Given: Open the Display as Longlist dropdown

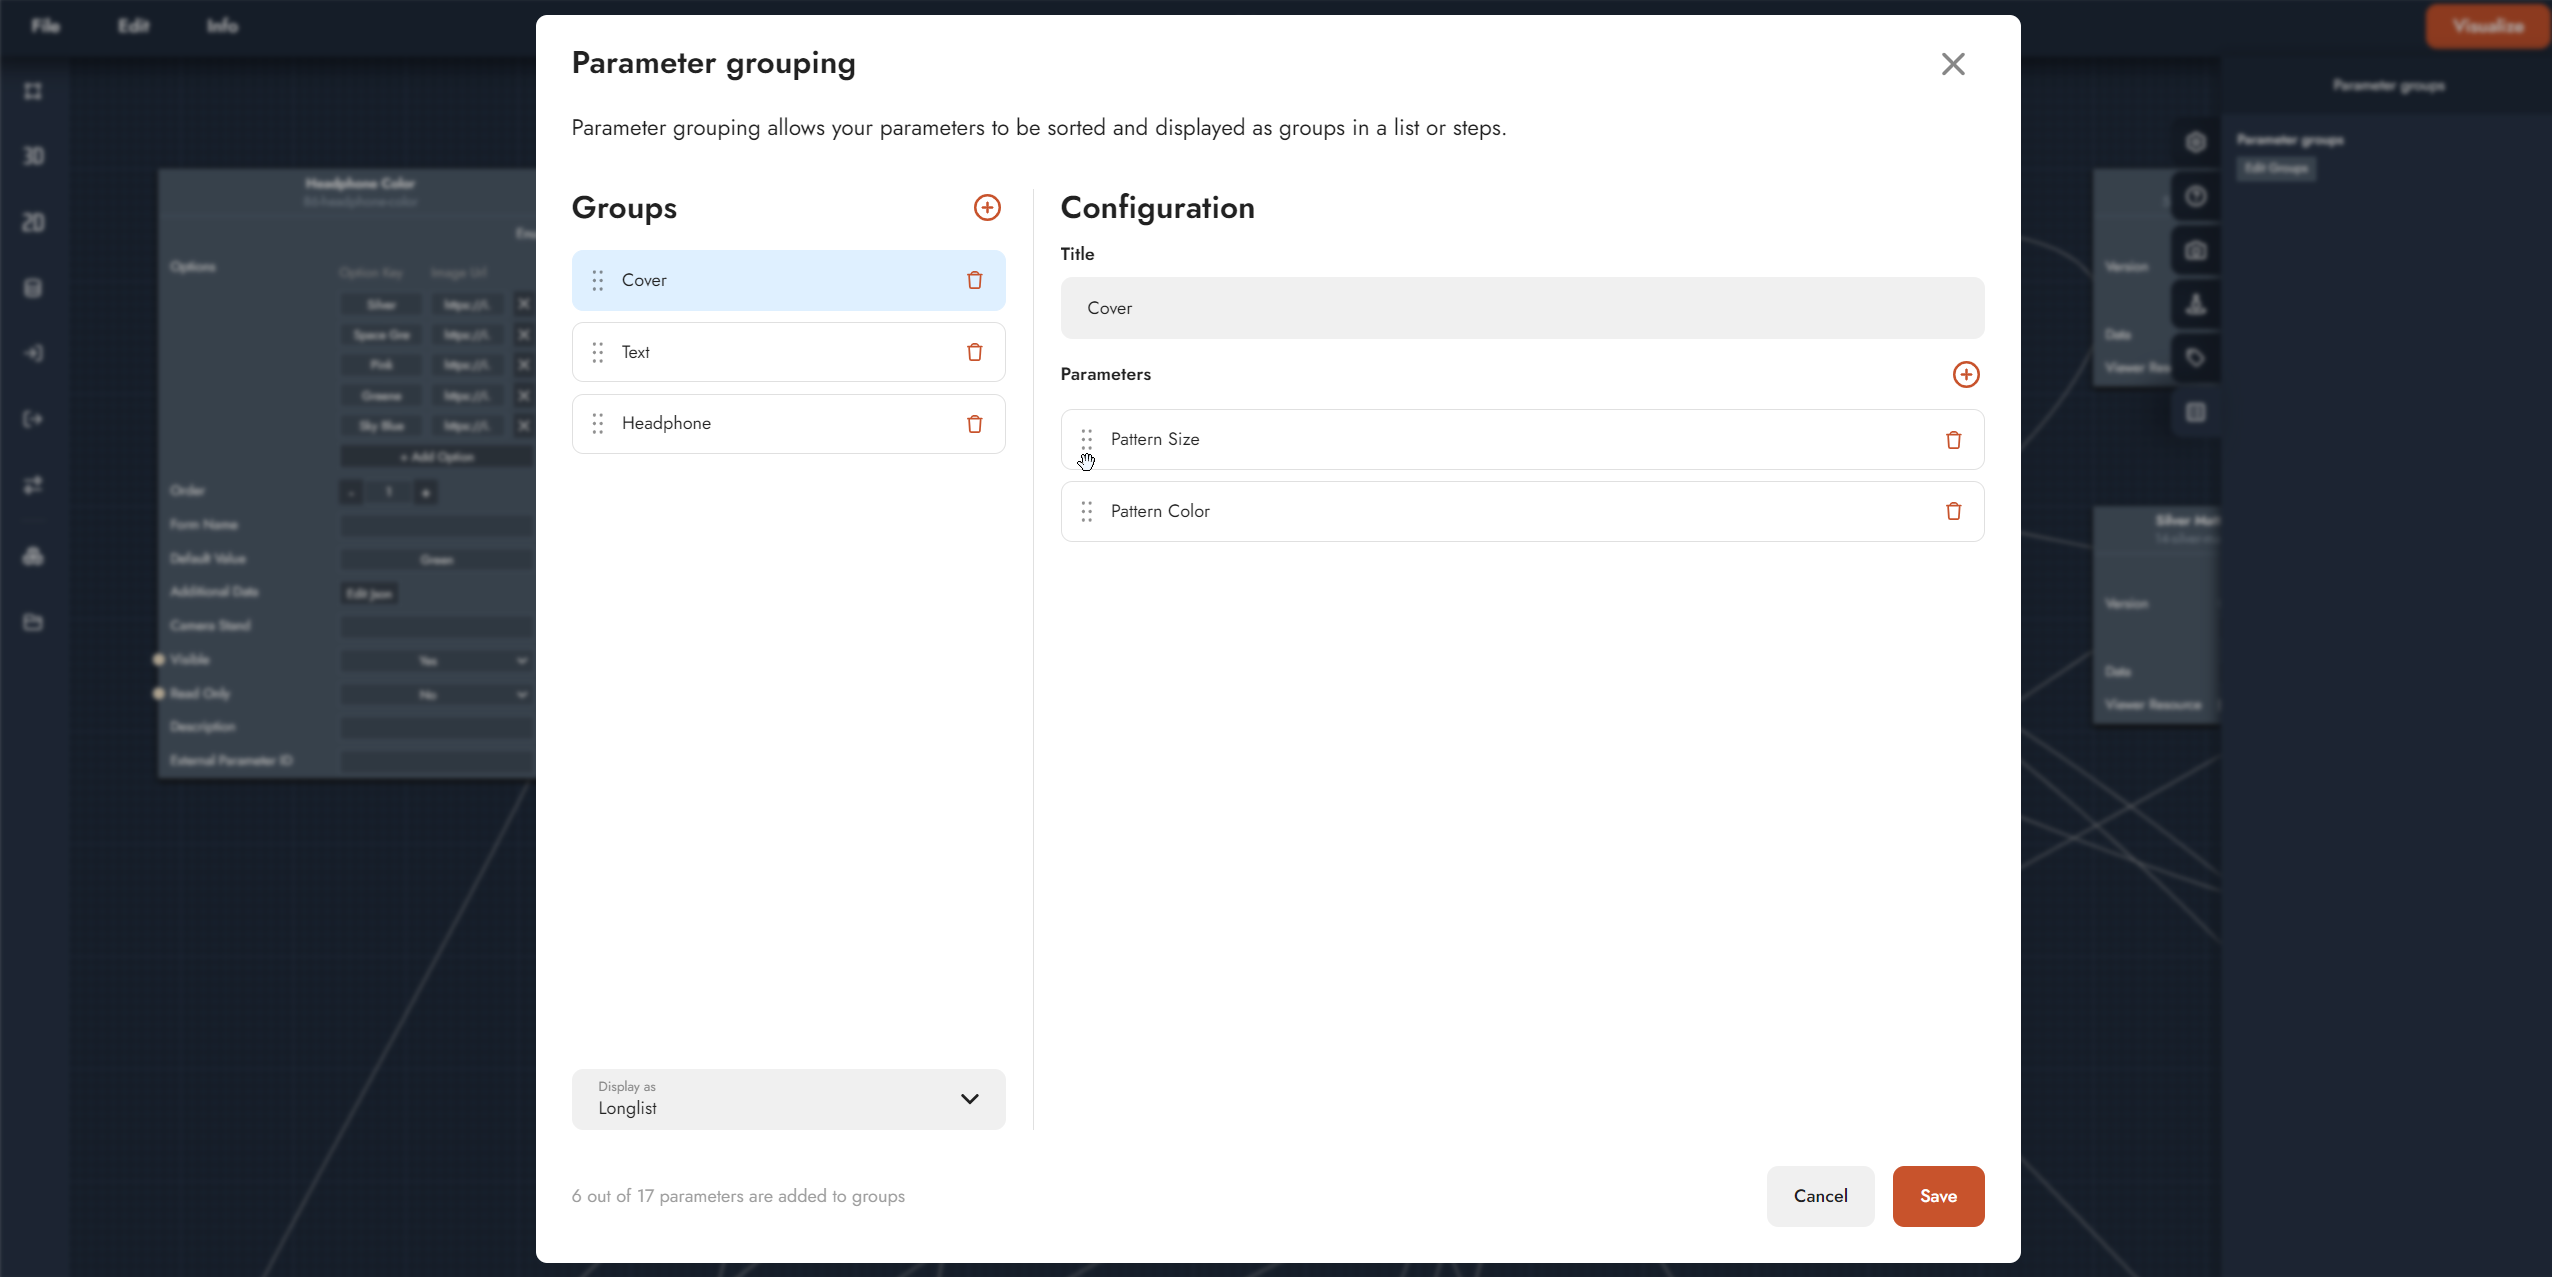Looking at the screenshot, I should click(x=788, y=1099).
